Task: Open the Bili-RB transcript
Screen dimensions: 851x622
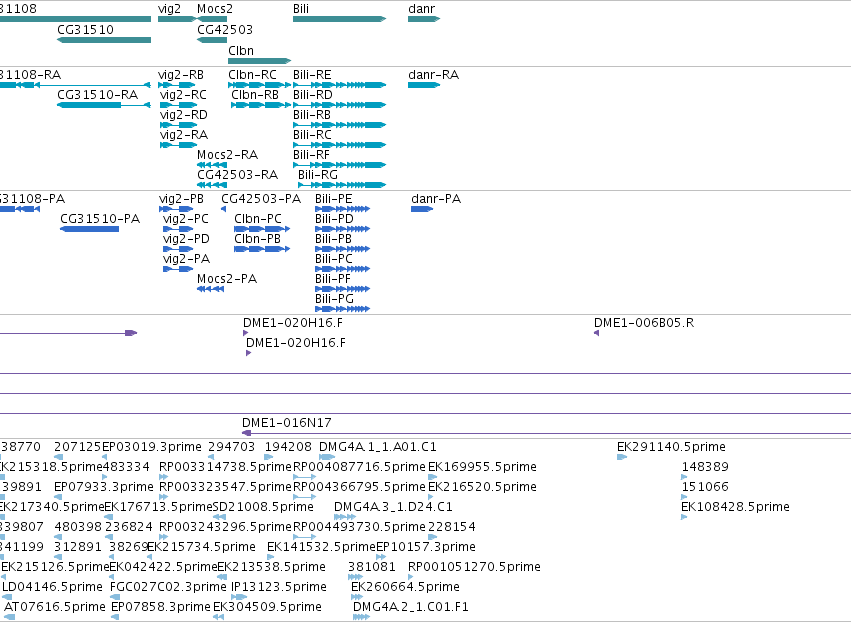Action: point(340,125)
